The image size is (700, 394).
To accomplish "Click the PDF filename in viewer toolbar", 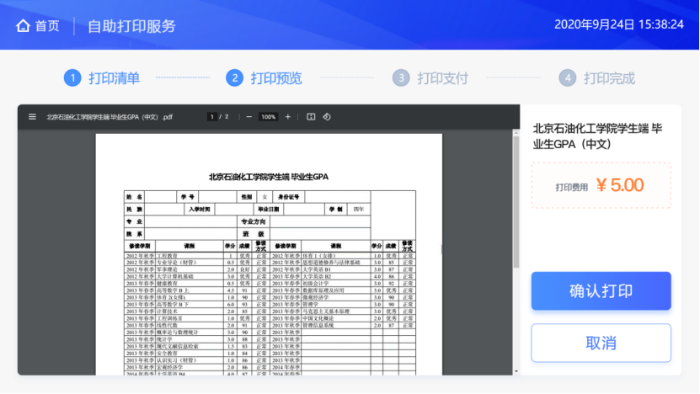I will coord(109,117).
